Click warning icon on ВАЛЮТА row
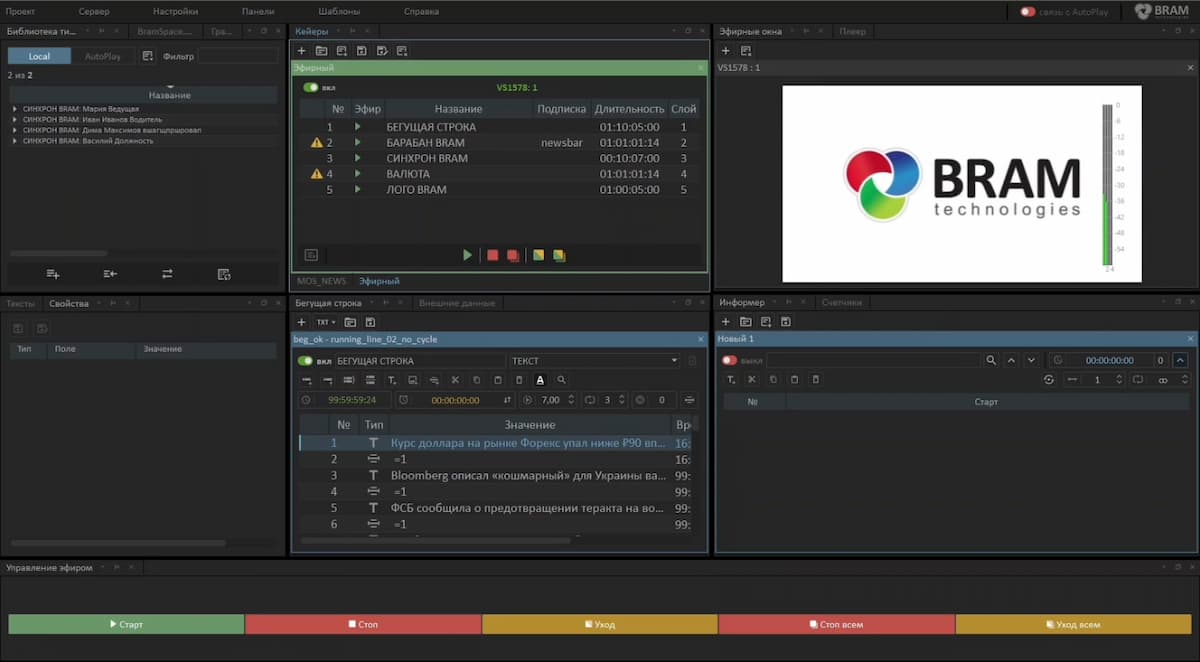Screen dimensions: 1200x662 pos(317,174)
